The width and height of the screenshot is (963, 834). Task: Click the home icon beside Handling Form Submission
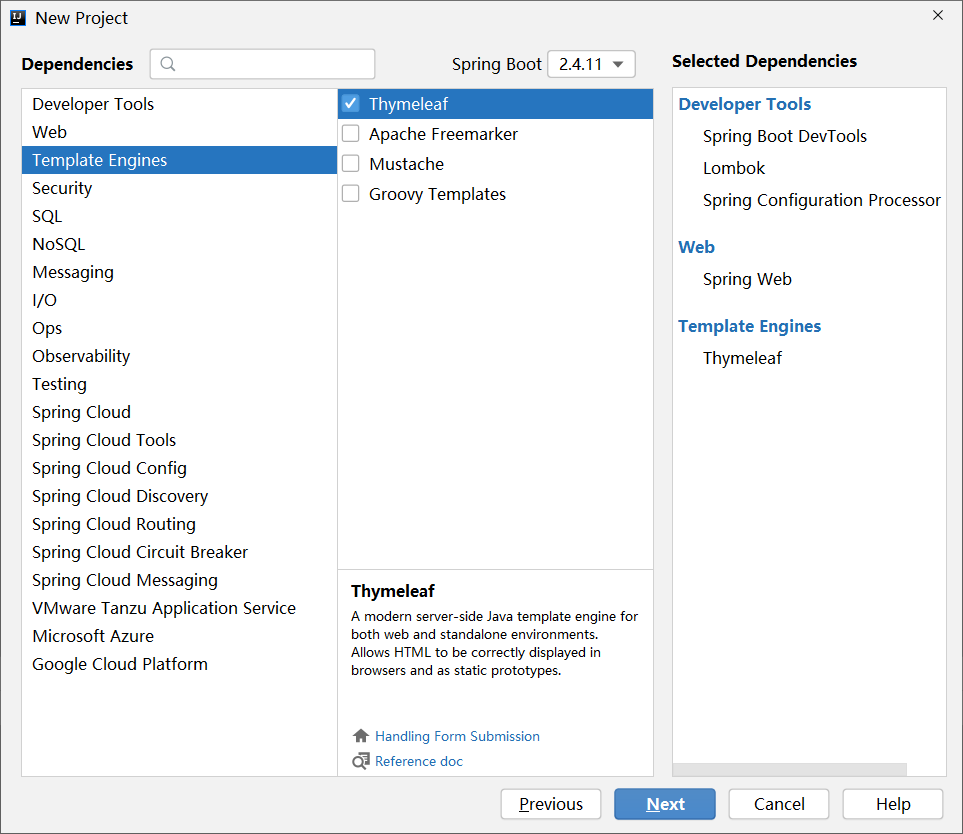tap(361, 736)
